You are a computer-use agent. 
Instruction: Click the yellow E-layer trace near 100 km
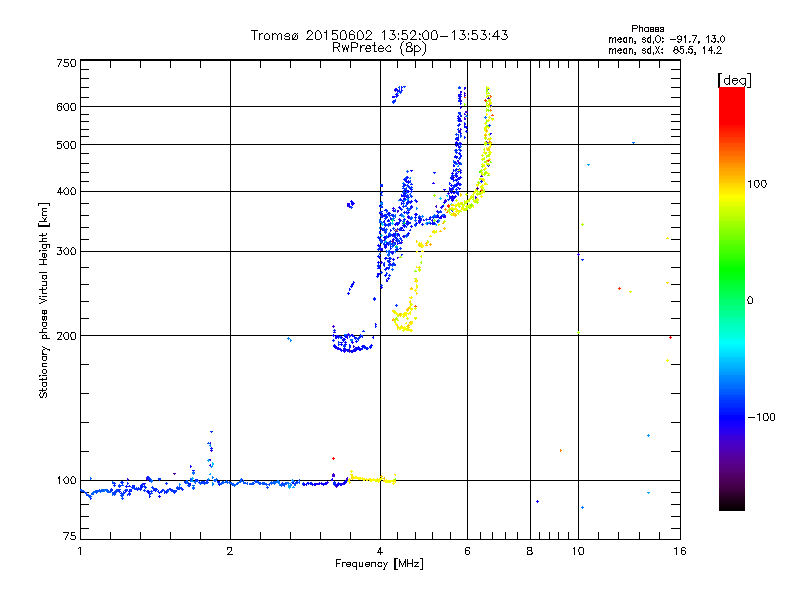[372, 479]
